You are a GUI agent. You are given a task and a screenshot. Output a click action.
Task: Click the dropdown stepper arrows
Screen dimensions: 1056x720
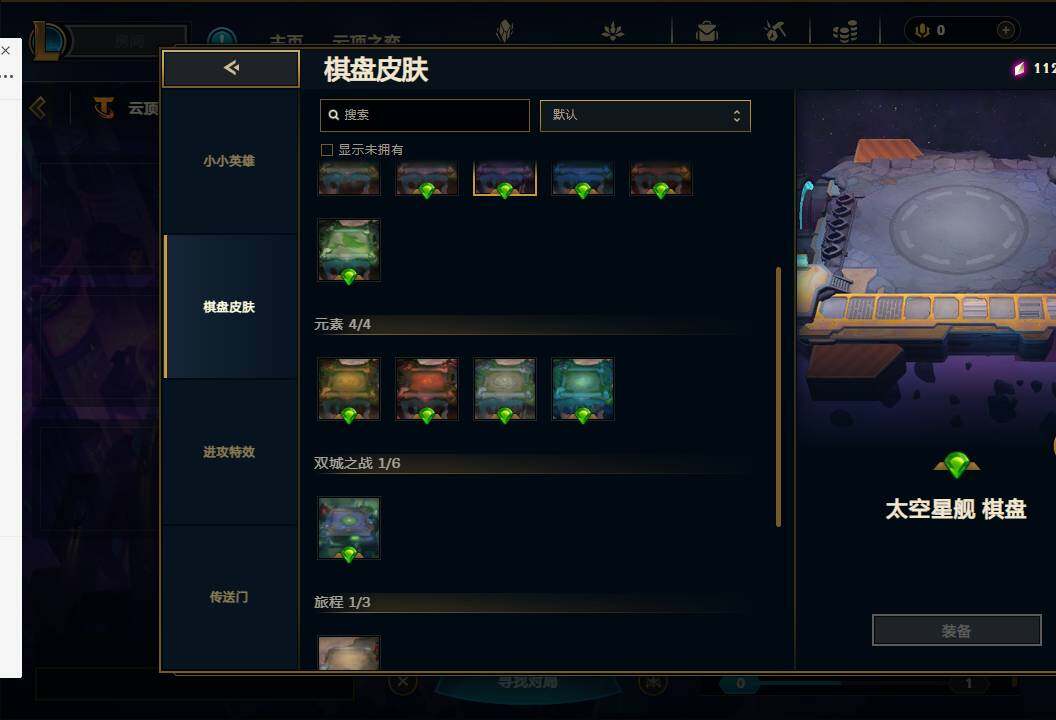(x=737, y=116)
